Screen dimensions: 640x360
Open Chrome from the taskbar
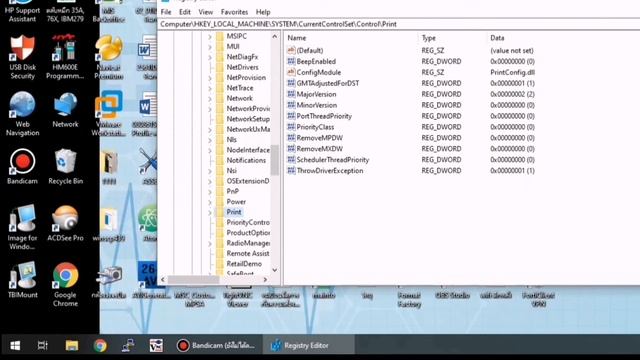(x=100, y=346)
